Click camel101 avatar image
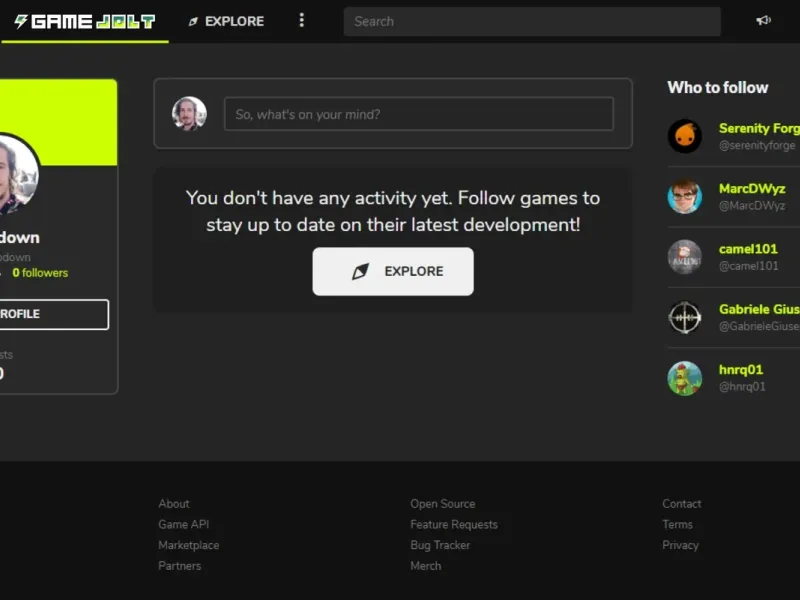This screenshot has height=600, width=800. tap(685, 257)
